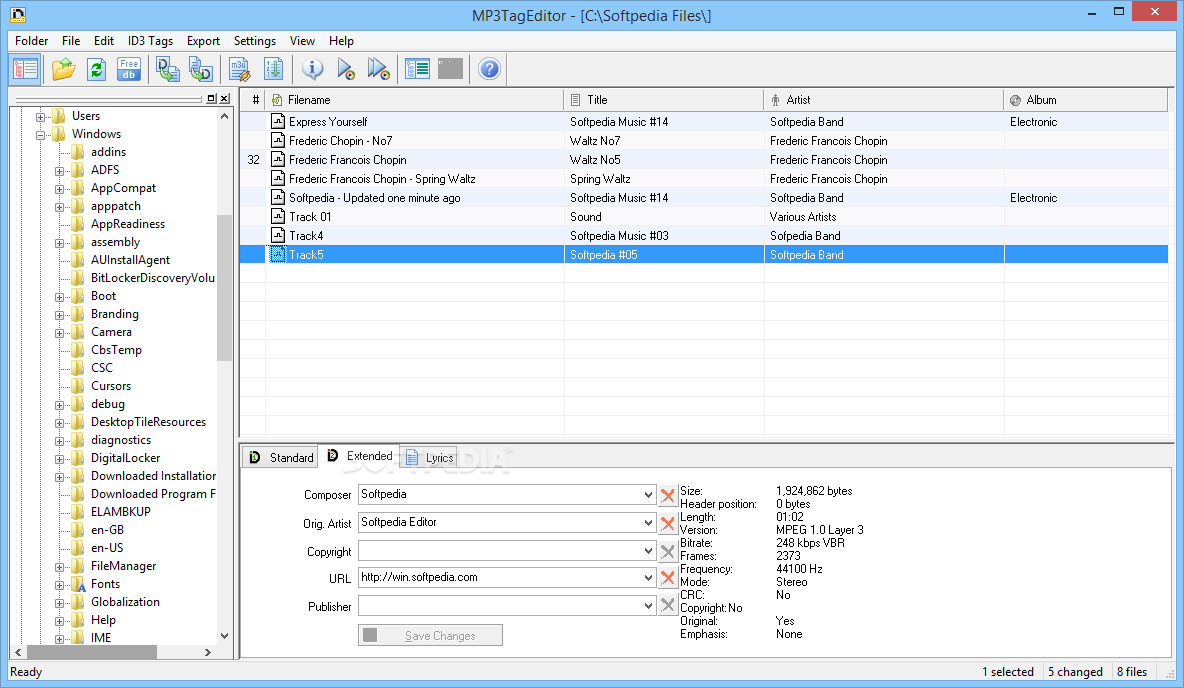The width and height of the screenshot is (1184, 688).
Task: Expand the ADFS folder node
Action: tap(60, 171)
